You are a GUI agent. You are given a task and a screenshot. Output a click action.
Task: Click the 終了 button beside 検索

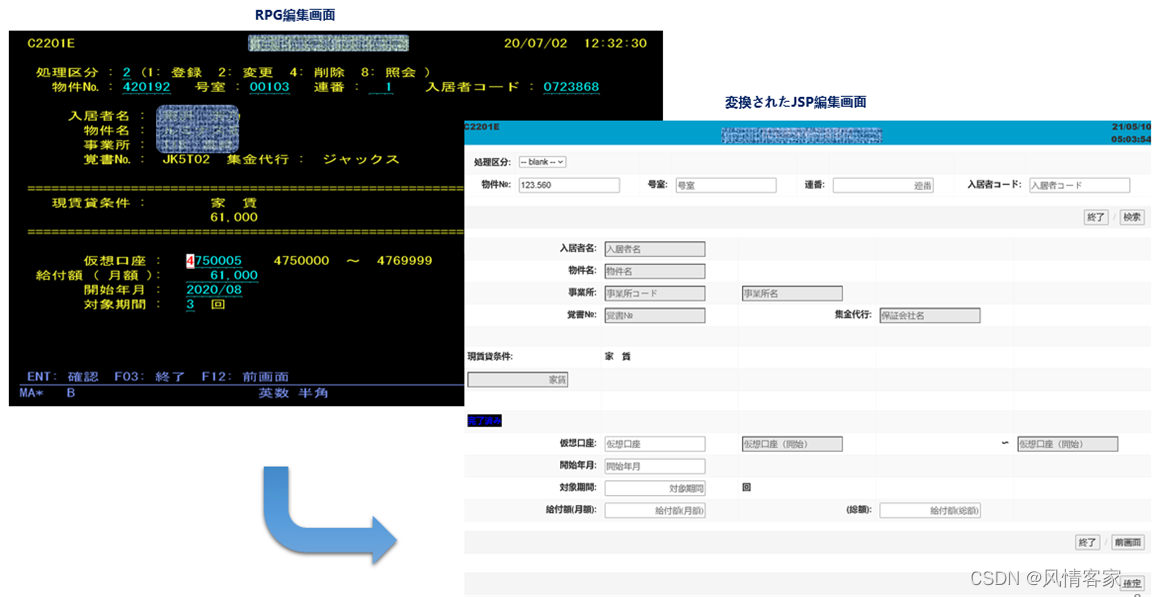coord(1096,217)
